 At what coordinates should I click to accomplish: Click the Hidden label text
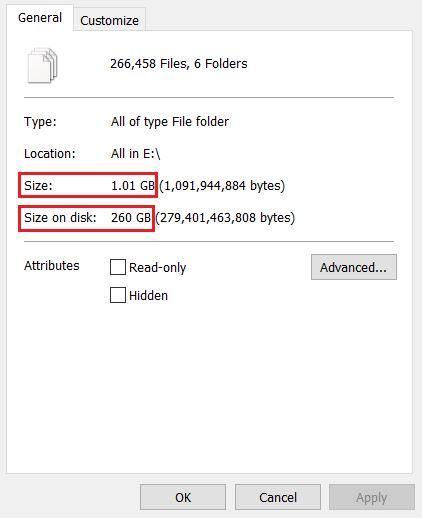coord(148,296)
